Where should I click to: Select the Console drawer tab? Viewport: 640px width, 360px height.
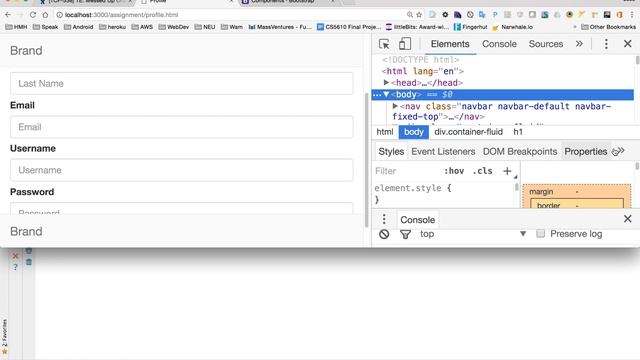point(418,220)
